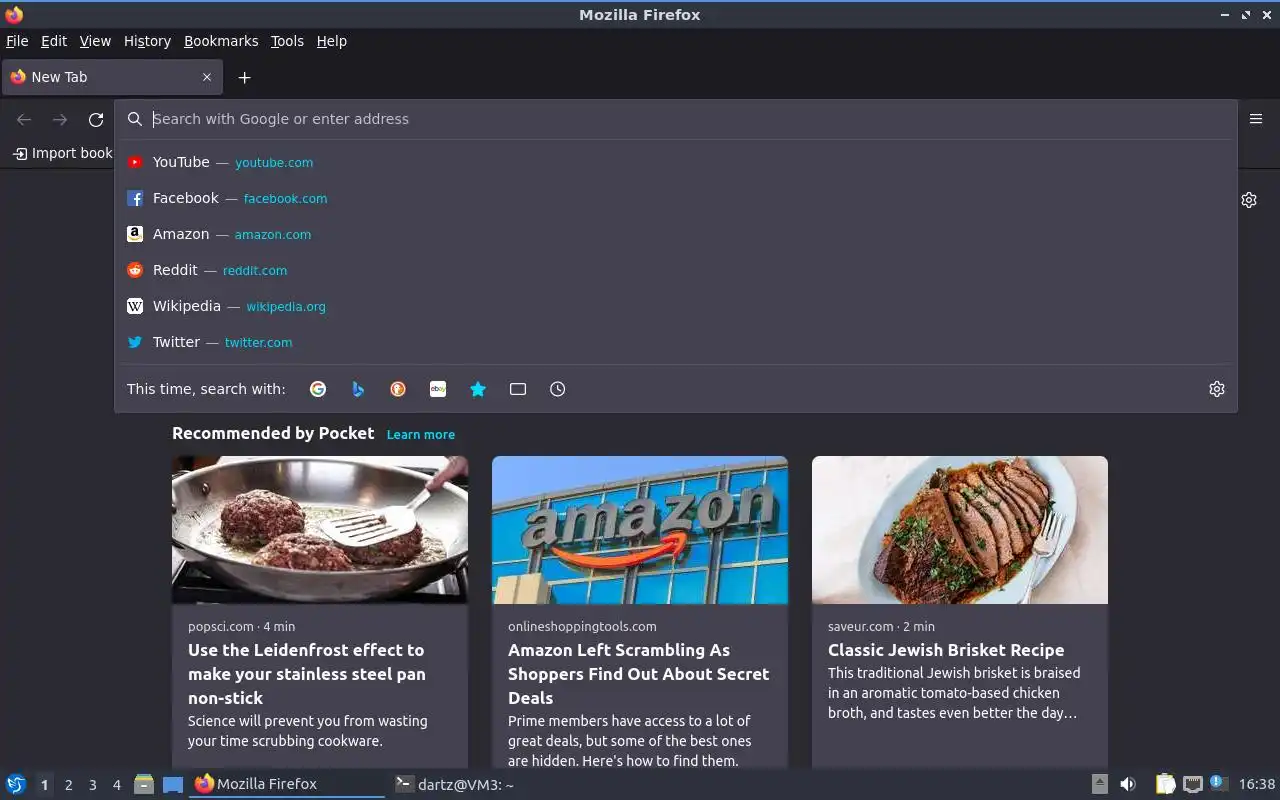Select the Amazon favicon in suggestions
The height and width of the screenshot is (800, 1280).
pos(135,234)
